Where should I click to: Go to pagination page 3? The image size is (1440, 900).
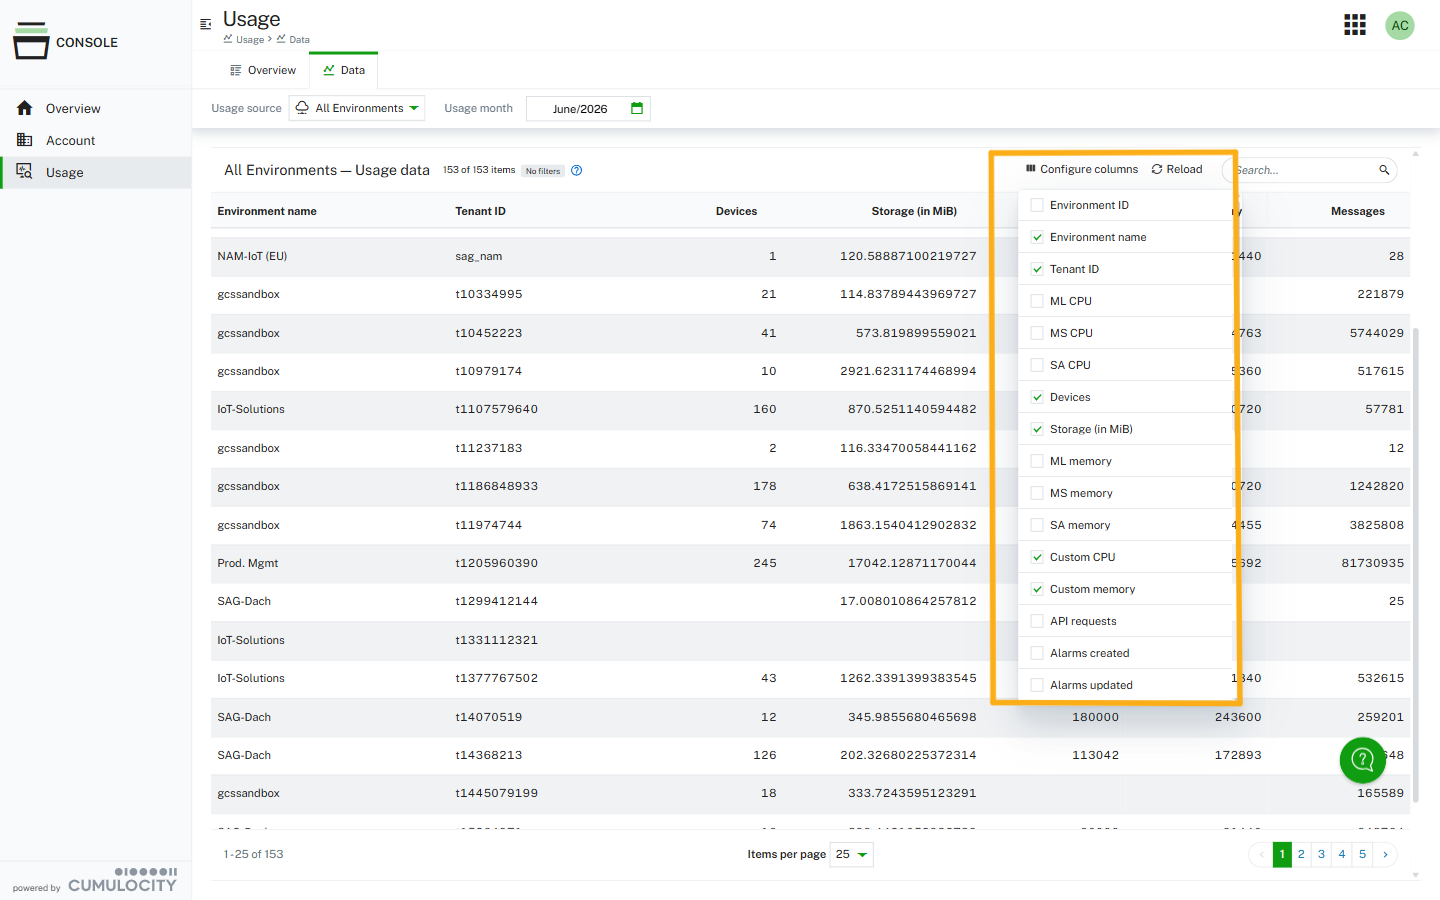point(1321,854)
